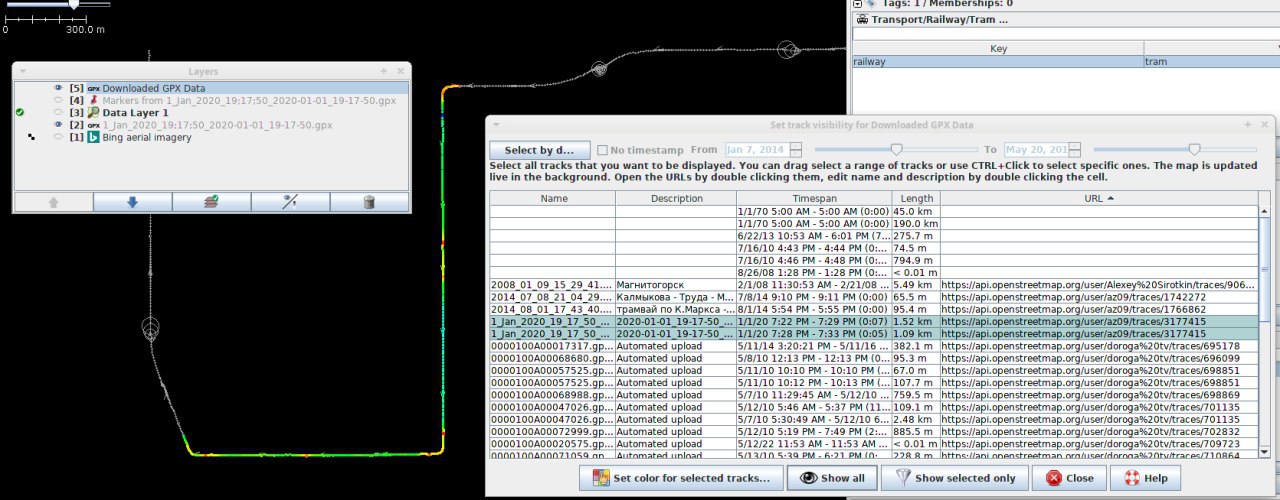Sort the tracks table by URL column header

(x=1099, y=198)
